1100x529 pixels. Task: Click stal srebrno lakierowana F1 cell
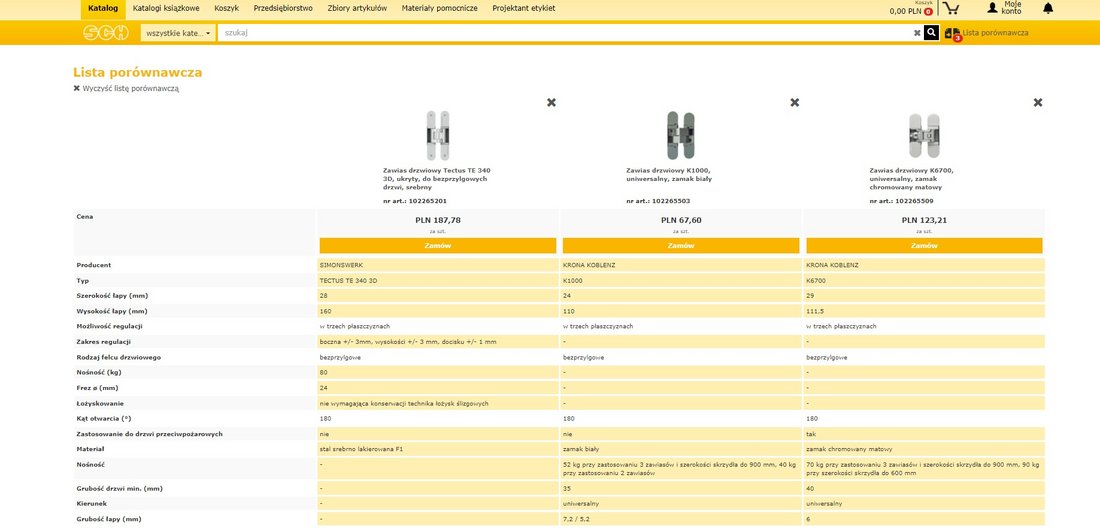(438, 449)
